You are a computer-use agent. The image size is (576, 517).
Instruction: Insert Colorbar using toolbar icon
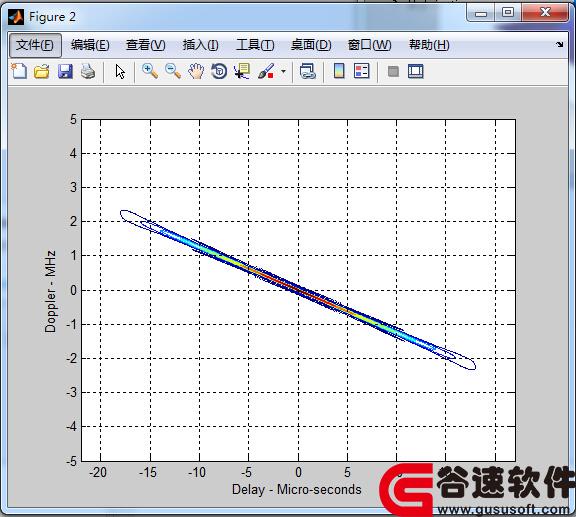[x=339, y=71]
